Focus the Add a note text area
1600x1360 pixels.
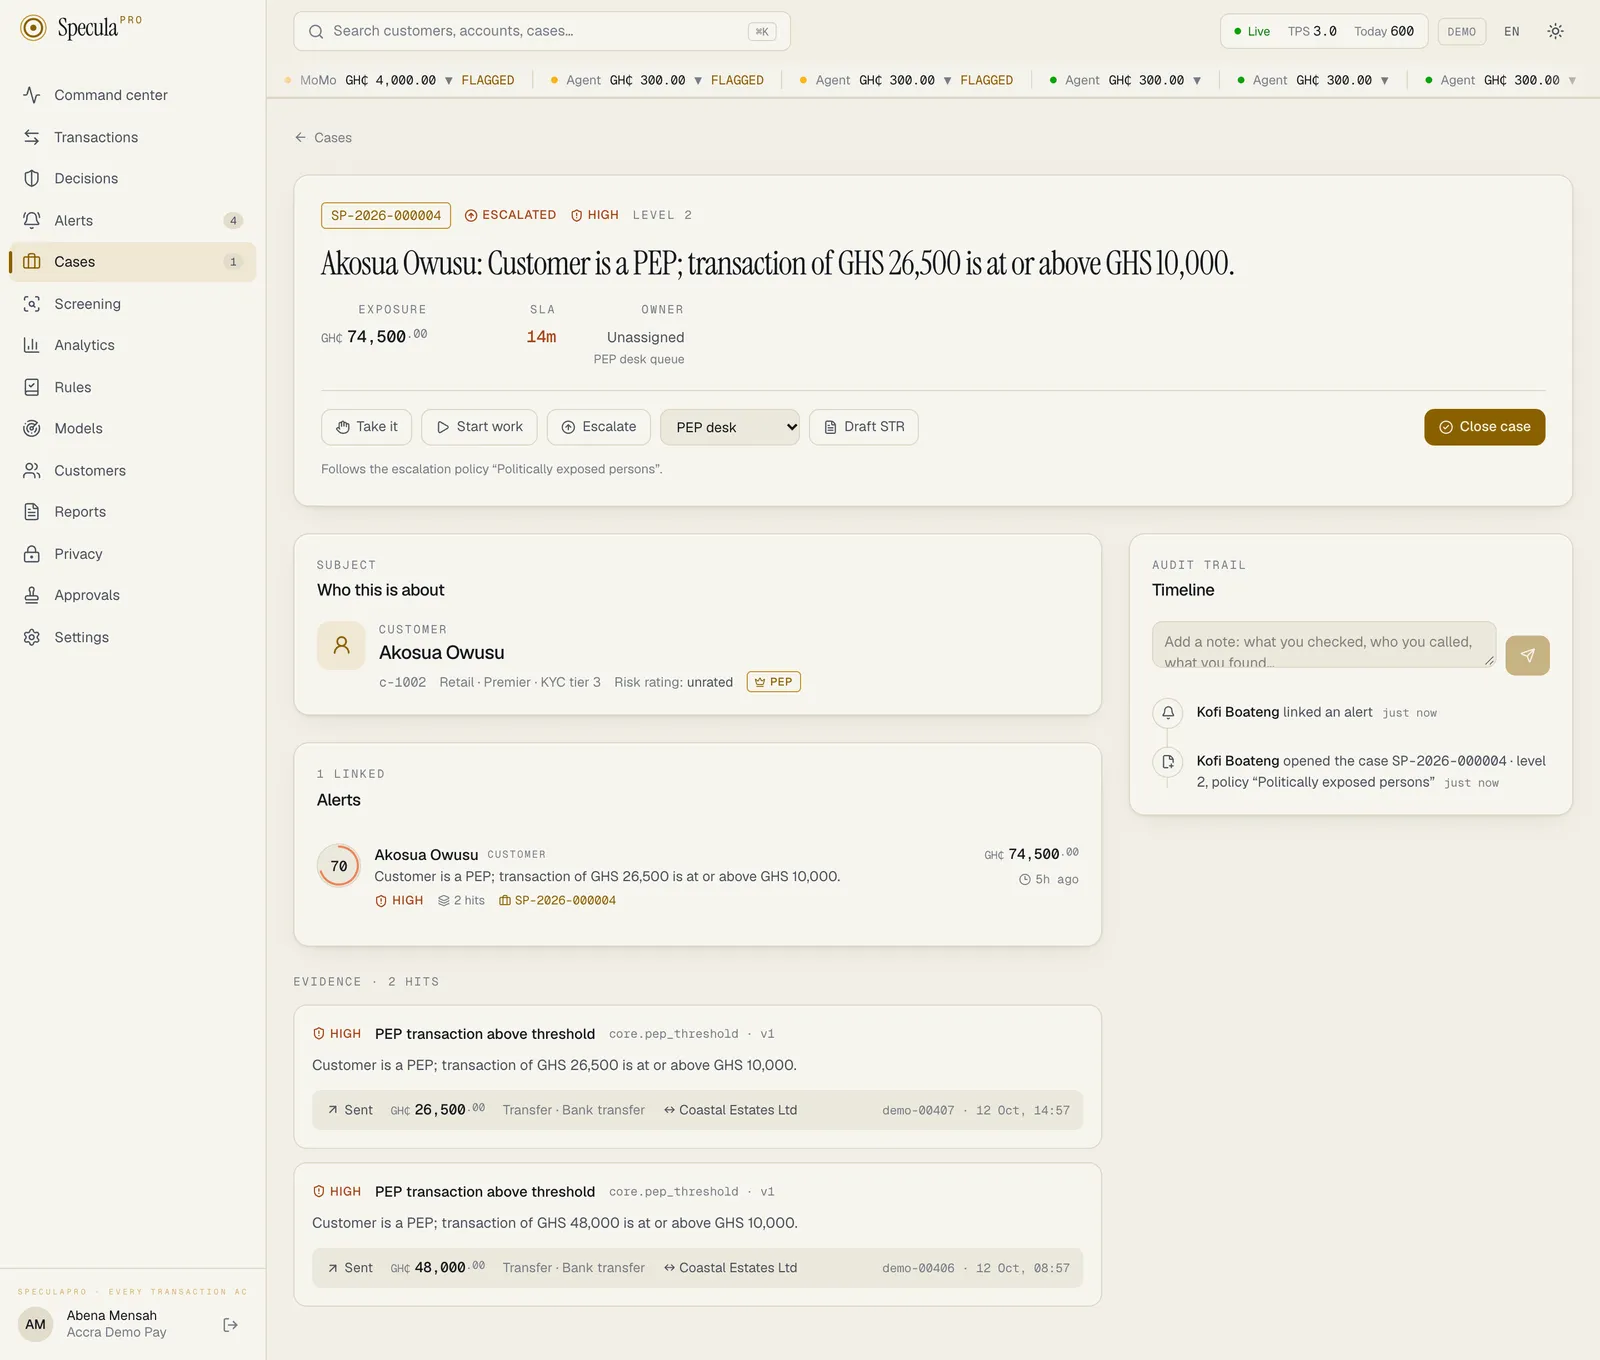[x=1324, y=645]
